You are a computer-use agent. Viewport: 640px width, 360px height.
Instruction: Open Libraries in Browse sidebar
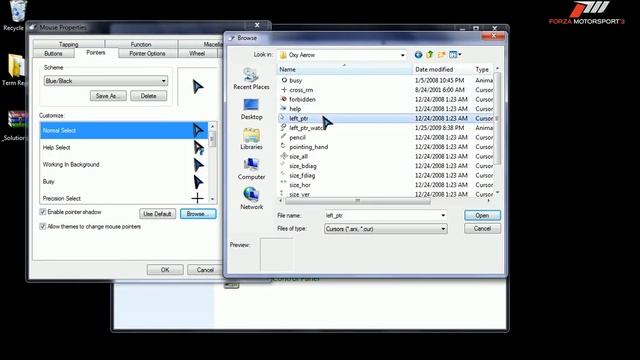[x=251, y=139]
